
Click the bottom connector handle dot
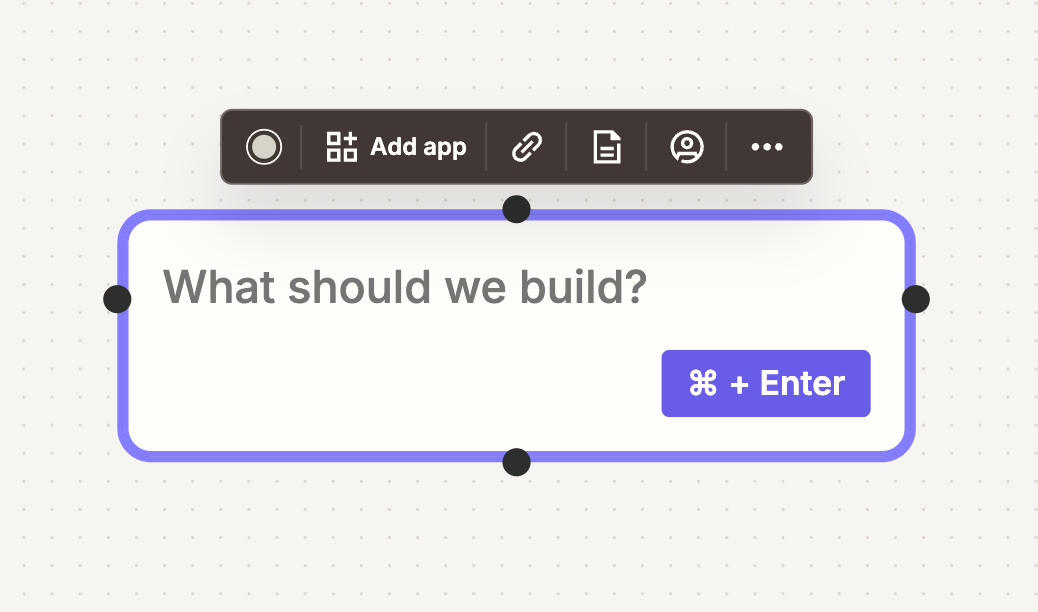tap(516, 462)
